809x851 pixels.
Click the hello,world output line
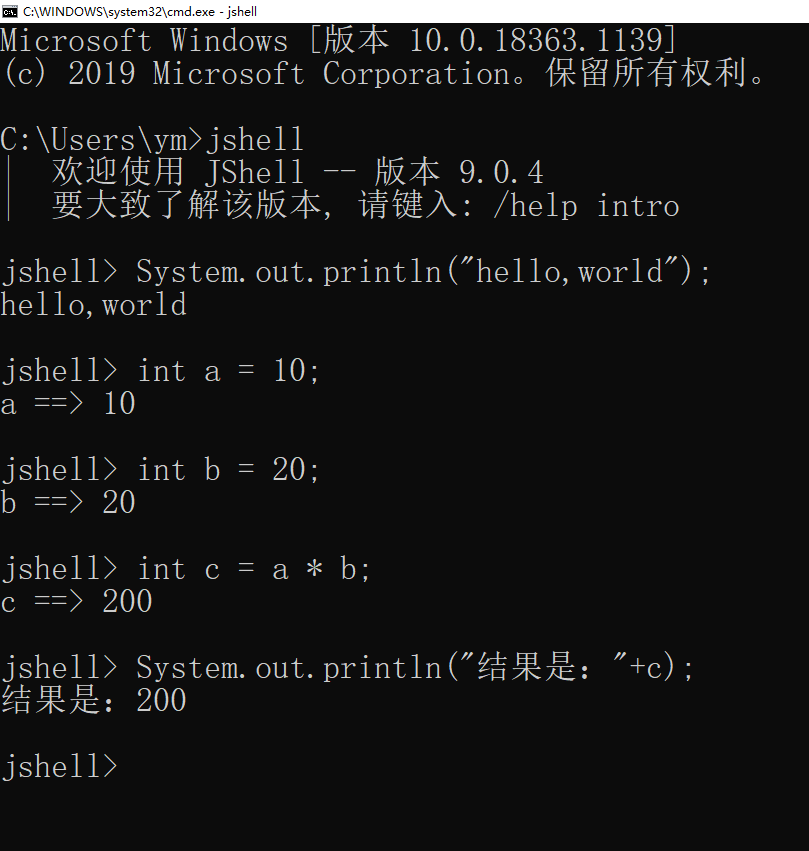(x=93, y=304)
